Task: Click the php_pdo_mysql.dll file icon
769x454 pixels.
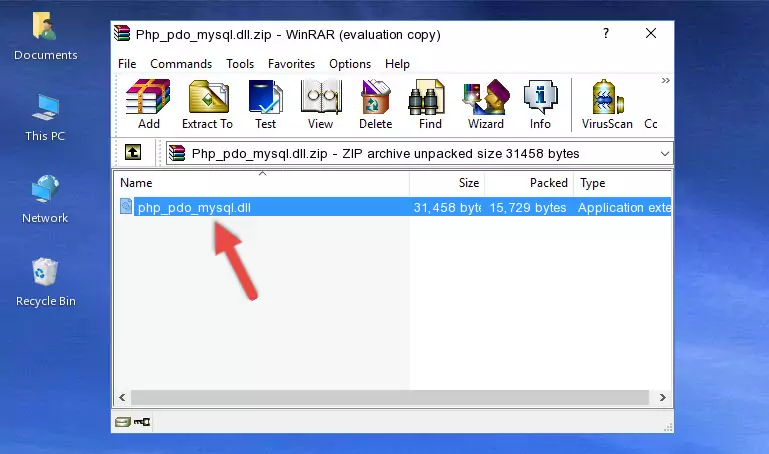Action: [126, 206]
